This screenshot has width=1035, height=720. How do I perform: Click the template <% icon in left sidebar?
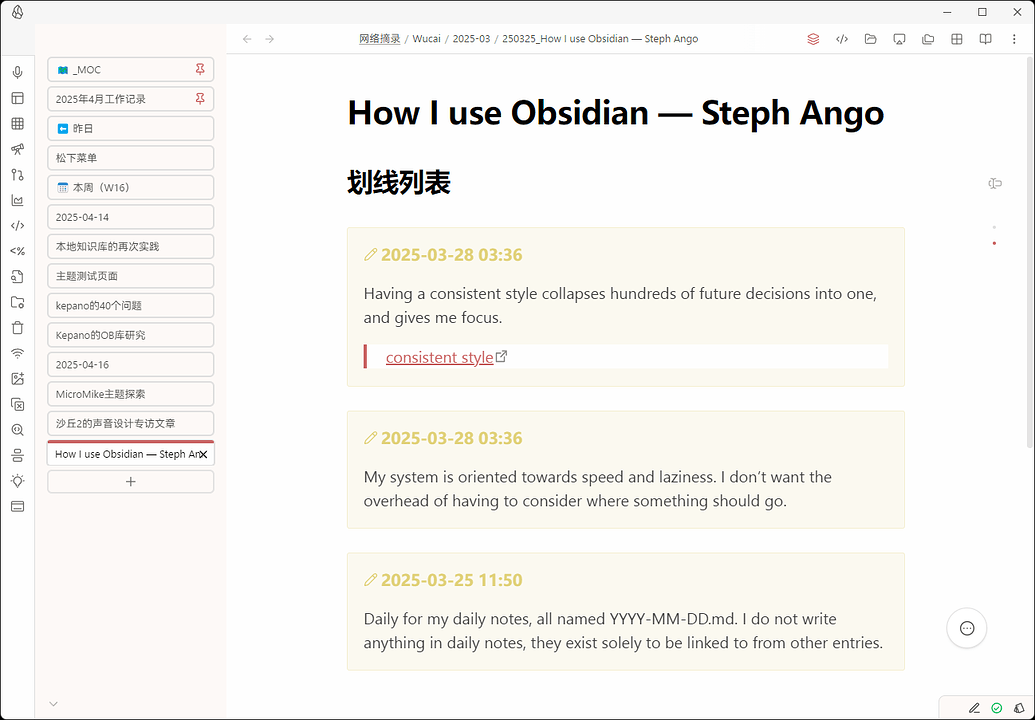pyautogui.click(x=17, y=251)
